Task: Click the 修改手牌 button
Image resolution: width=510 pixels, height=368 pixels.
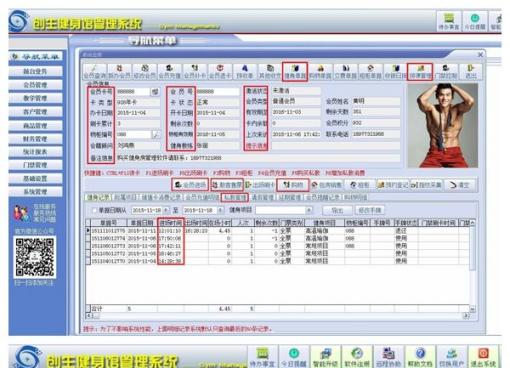Action: [x=369, y=210]
